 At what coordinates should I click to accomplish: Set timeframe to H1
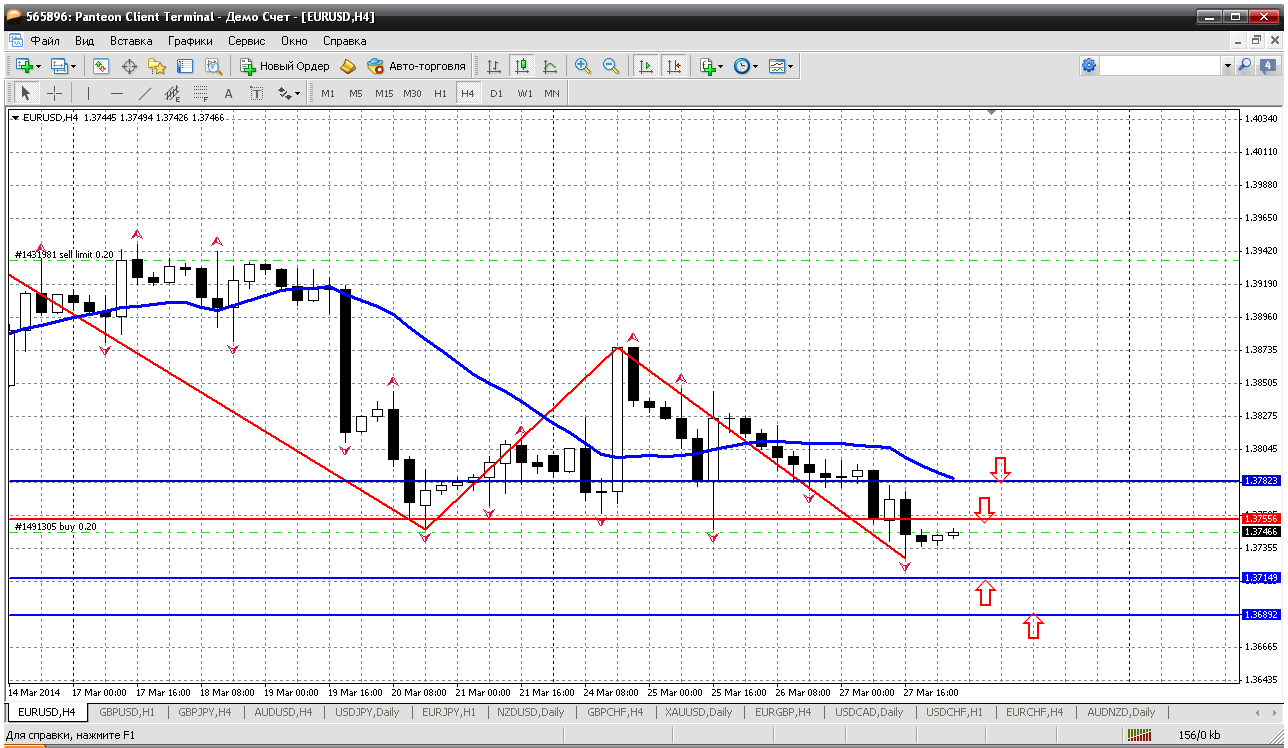[440, 93]
